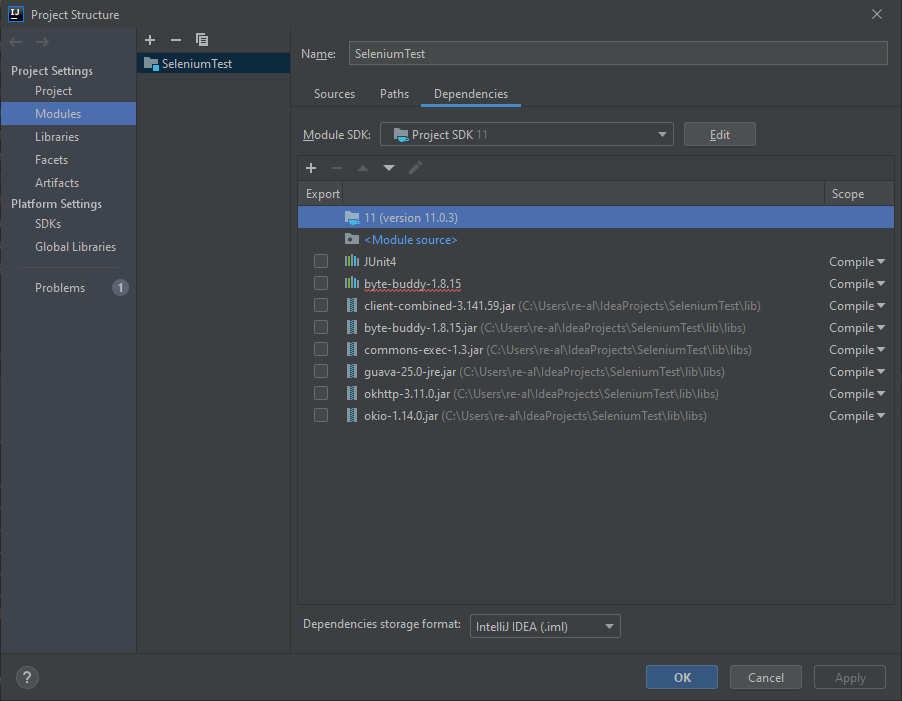Open Dependencies storage format dropdown

pos(545,626)
